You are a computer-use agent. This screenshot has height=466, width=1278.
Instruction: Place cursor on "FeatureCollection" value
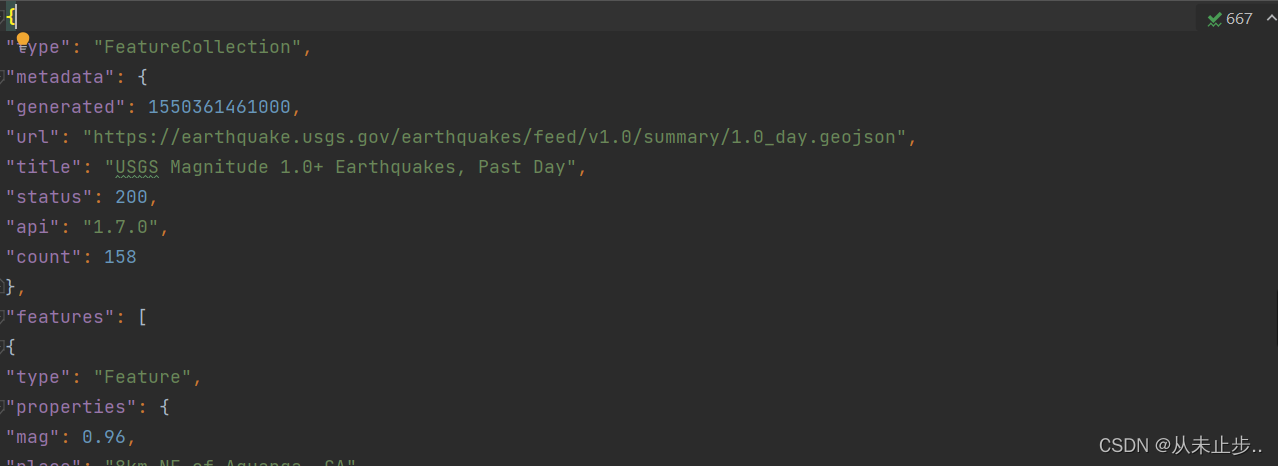pyautogui.click(x=198, y=47)
